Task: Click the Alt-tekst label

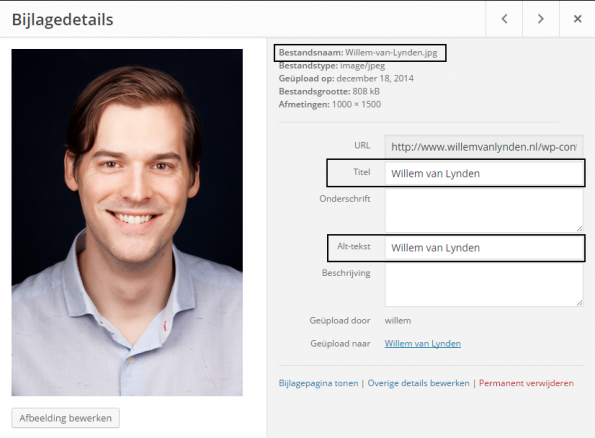Action: tap(354, 246)
